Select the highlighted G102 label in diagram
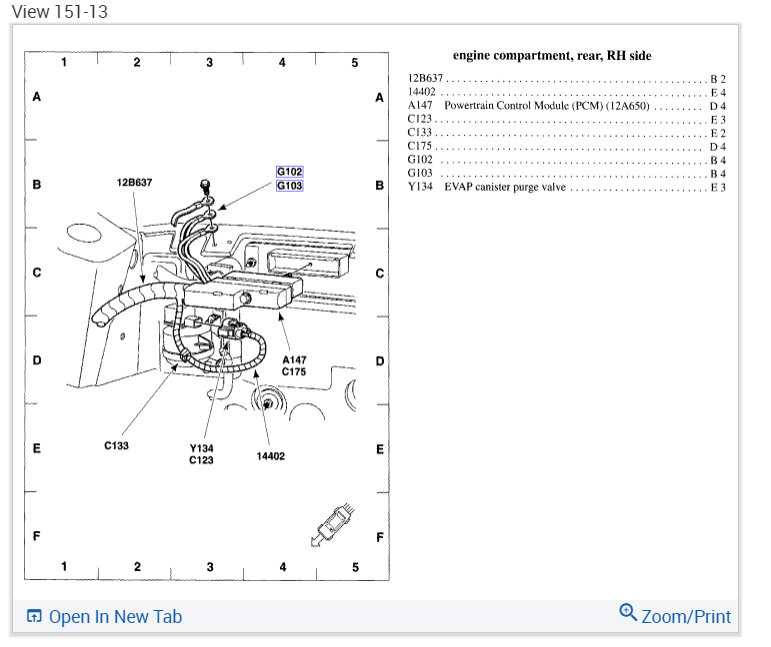 pyautogui.click(x=290, y=172)
